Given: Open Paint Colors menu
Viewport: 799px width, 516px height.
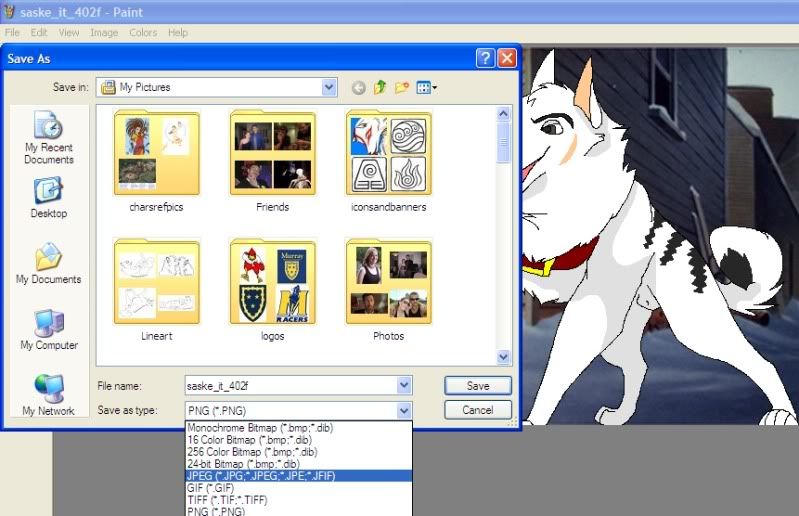Looking at the screenshot, I should tap(143, 33).
